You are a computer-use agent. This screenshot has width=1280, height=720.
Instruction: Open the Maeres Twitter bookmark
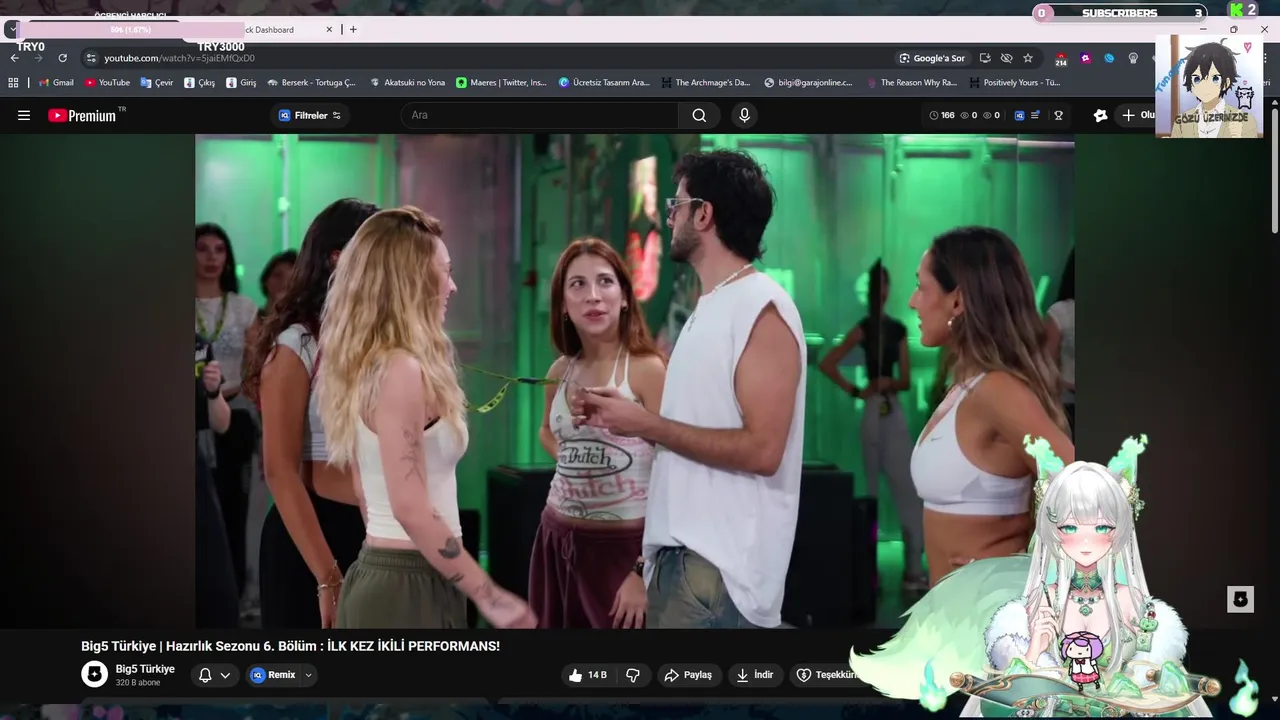coord(501,83)
